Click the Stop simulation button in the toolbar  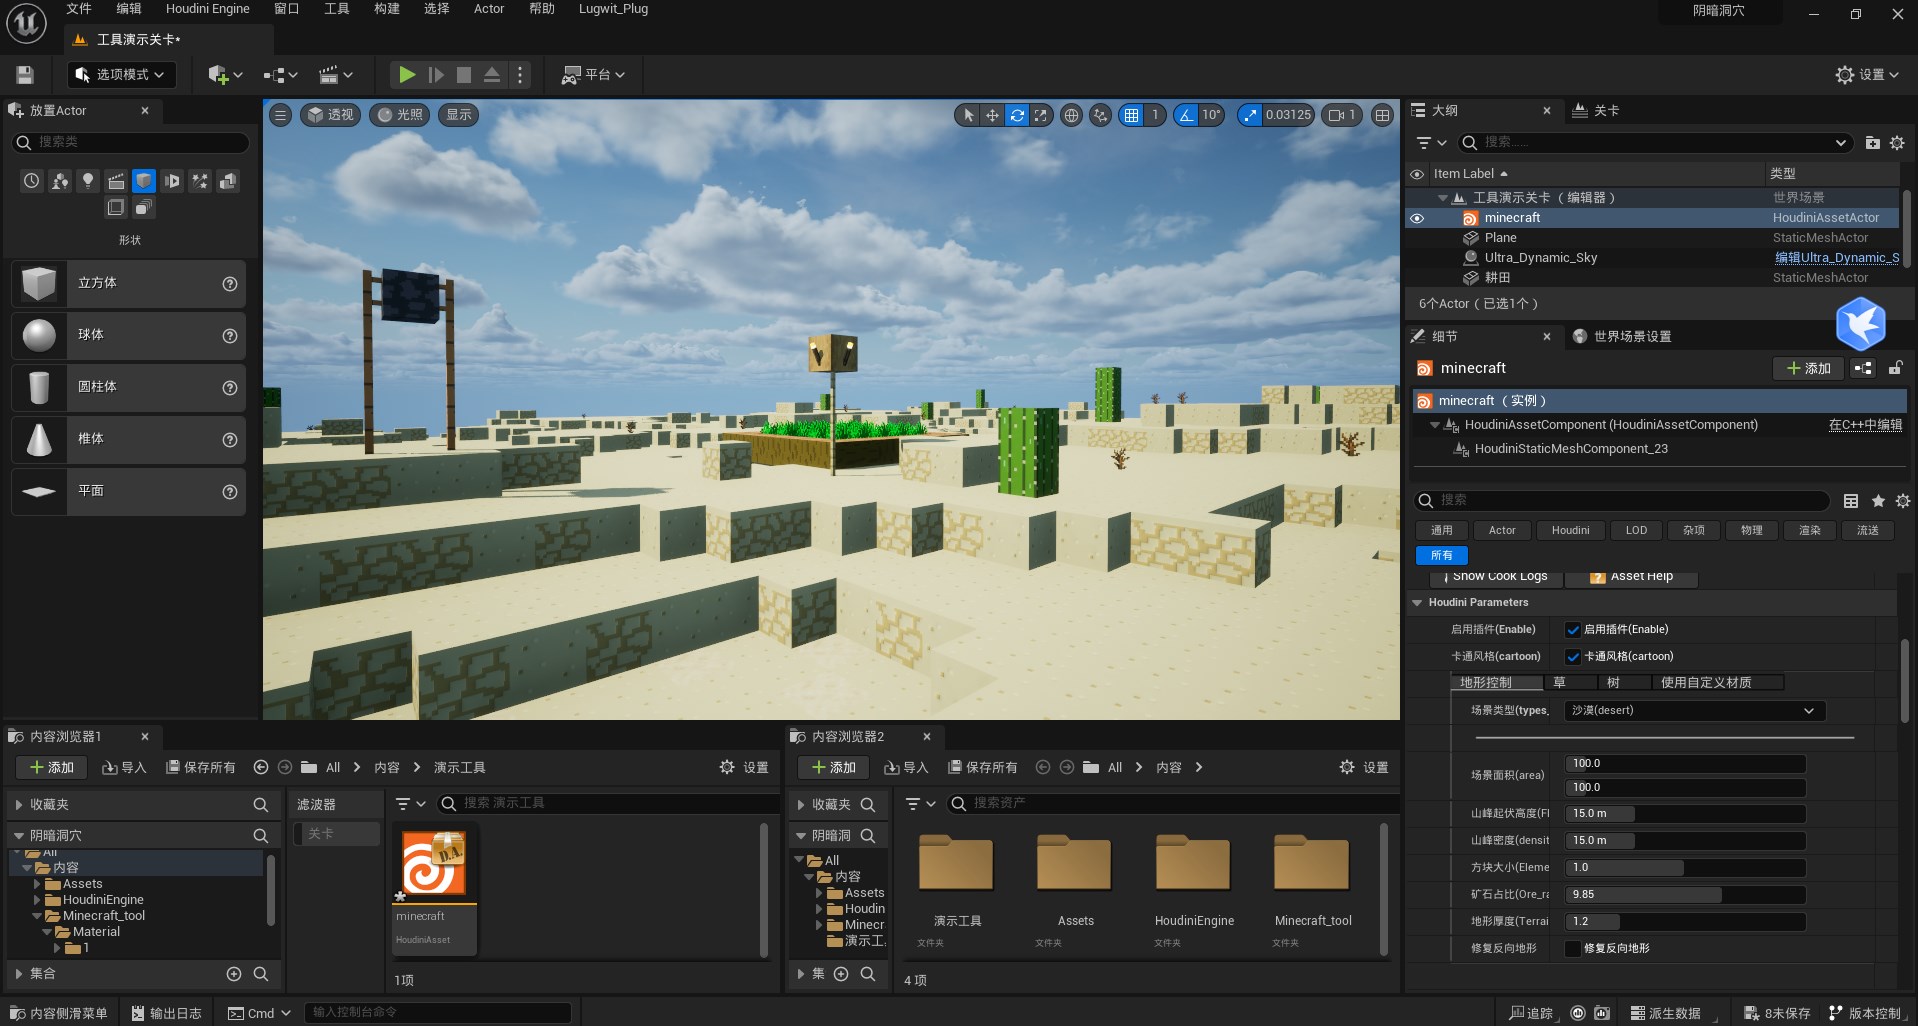point(464,75)
